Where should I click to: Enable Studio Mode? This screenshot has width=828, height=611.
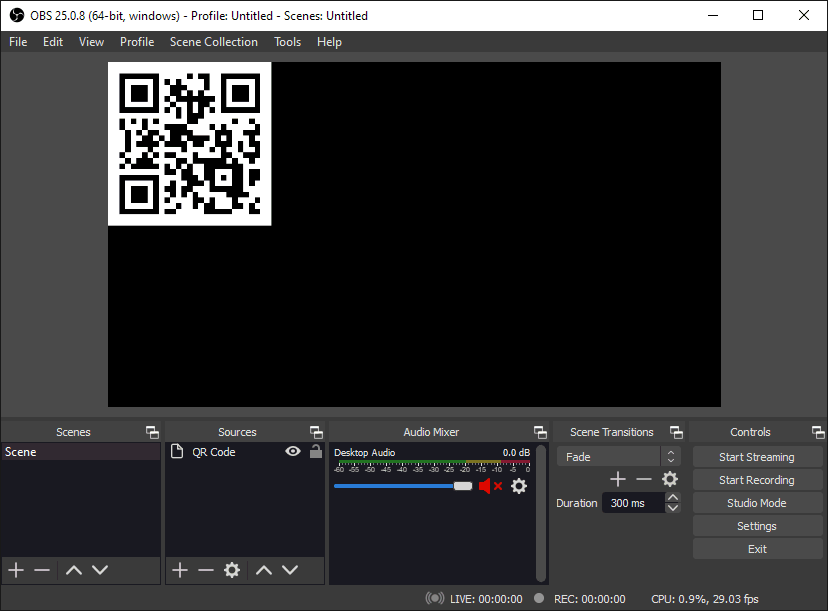coord(757,503)
